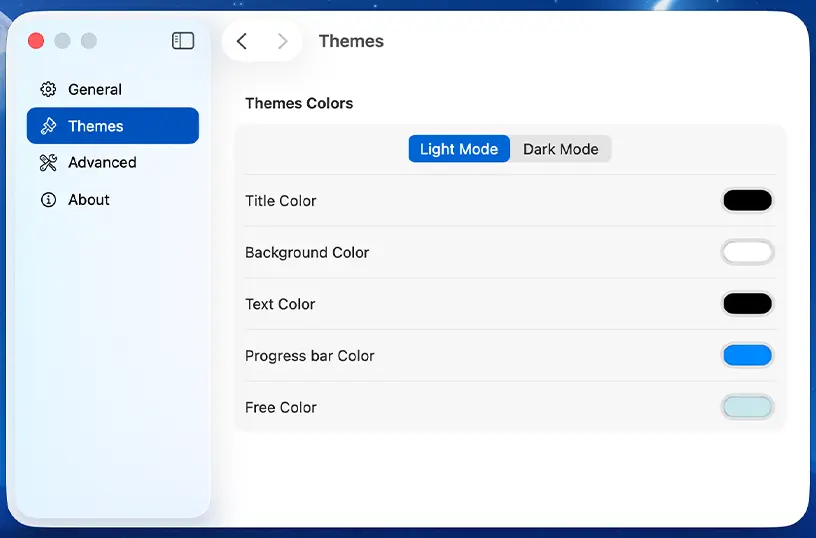This screenshot has width=816, height=538.
Task: Edit the Free Color swatch
Action: click(747, 407)
